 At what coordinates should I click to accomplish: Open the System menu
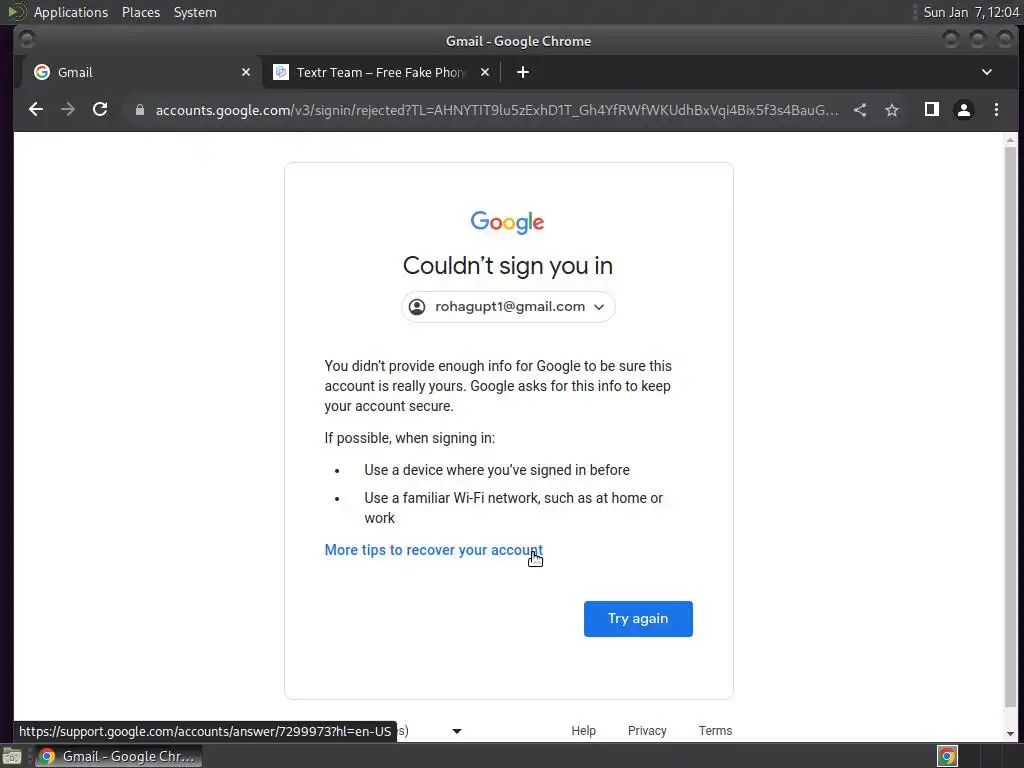(x=195, y=12)
